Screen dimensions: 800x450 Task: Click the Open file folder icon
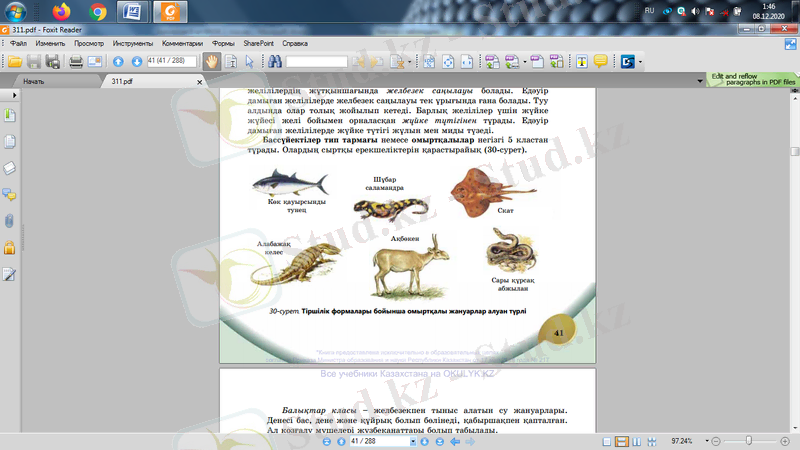click(14, 62)
